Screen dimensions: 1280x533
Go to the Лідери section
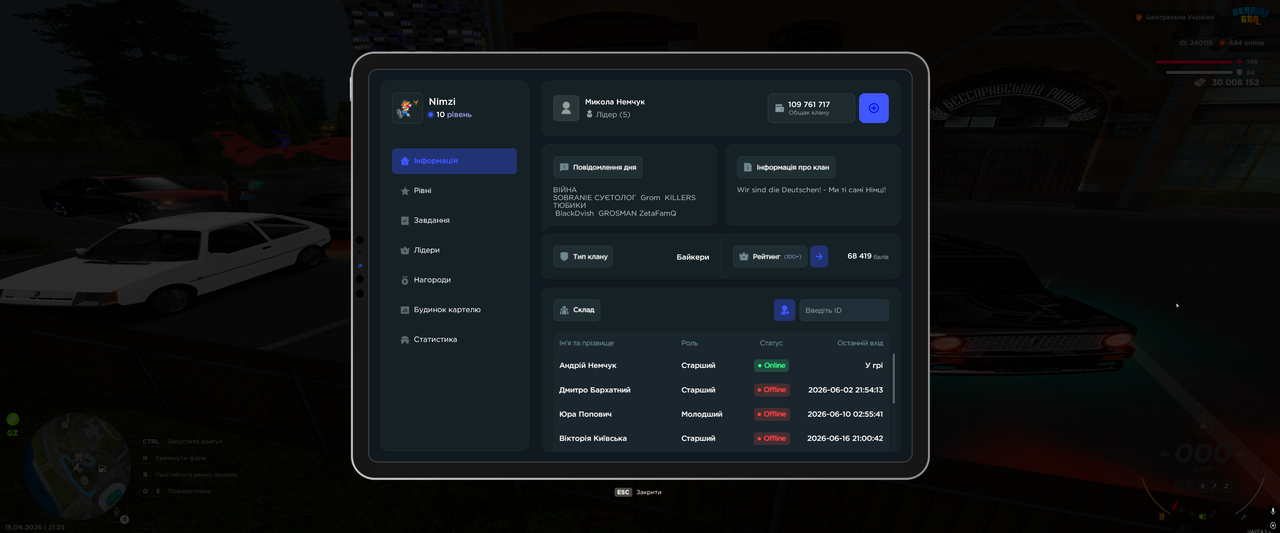[454, 250]
